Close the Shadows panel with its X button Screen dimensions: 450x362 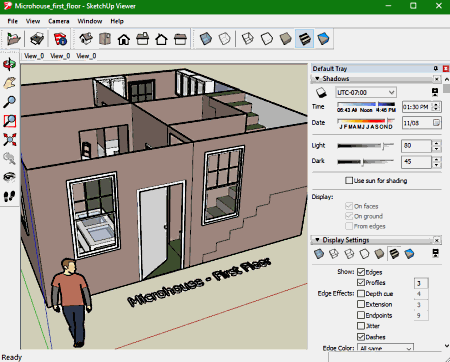coord(437,79)
